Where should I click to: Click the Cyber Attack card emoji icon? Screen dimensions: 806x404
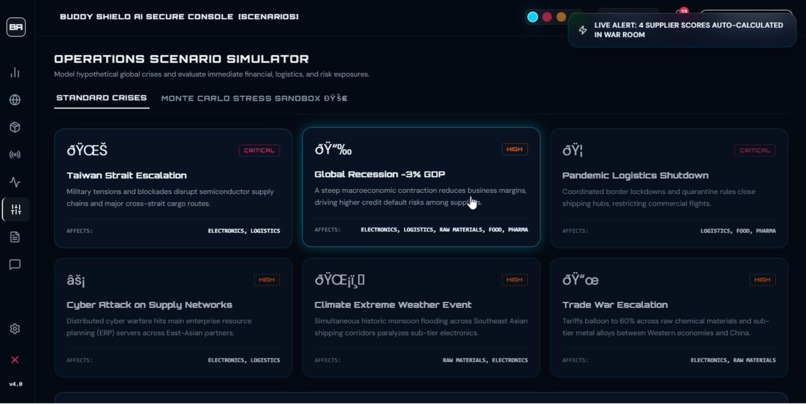[x=76, y=280]
